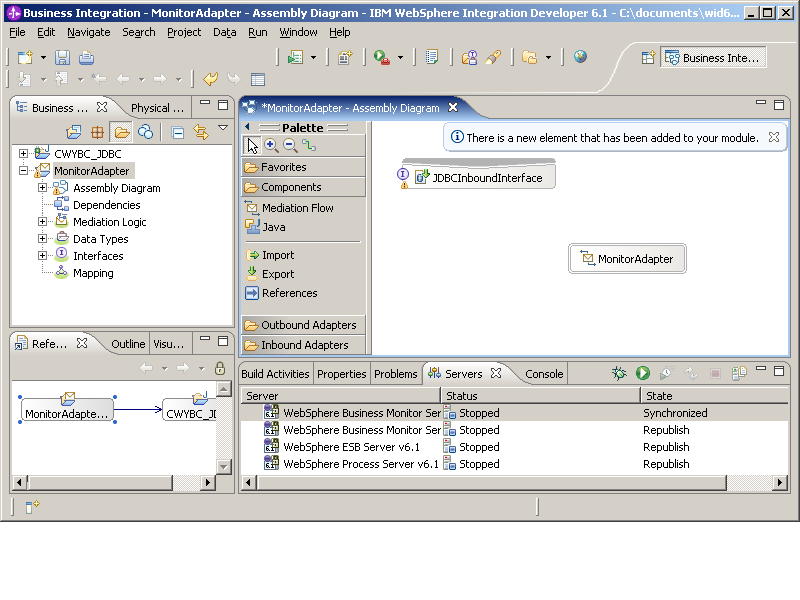Screen dimensions: 800x600
Task: Click the open folder icon in Business view toolbar
Action: [x=122, y=133]
